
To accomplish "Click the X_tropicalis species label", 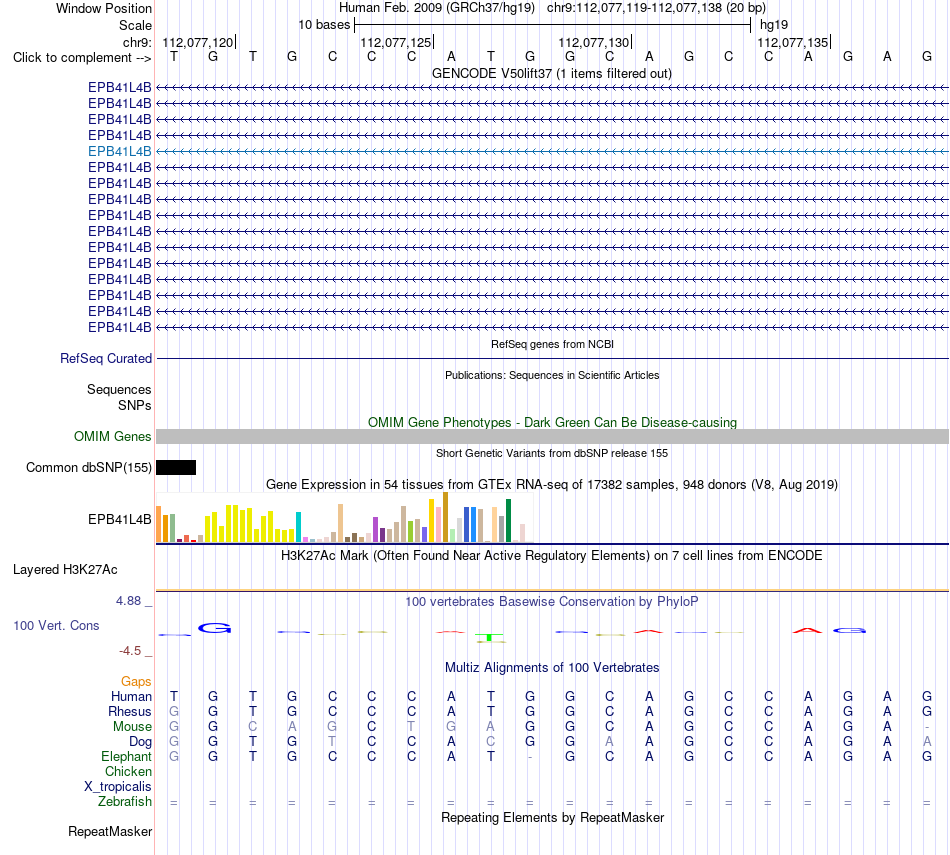I will (118, 787).
